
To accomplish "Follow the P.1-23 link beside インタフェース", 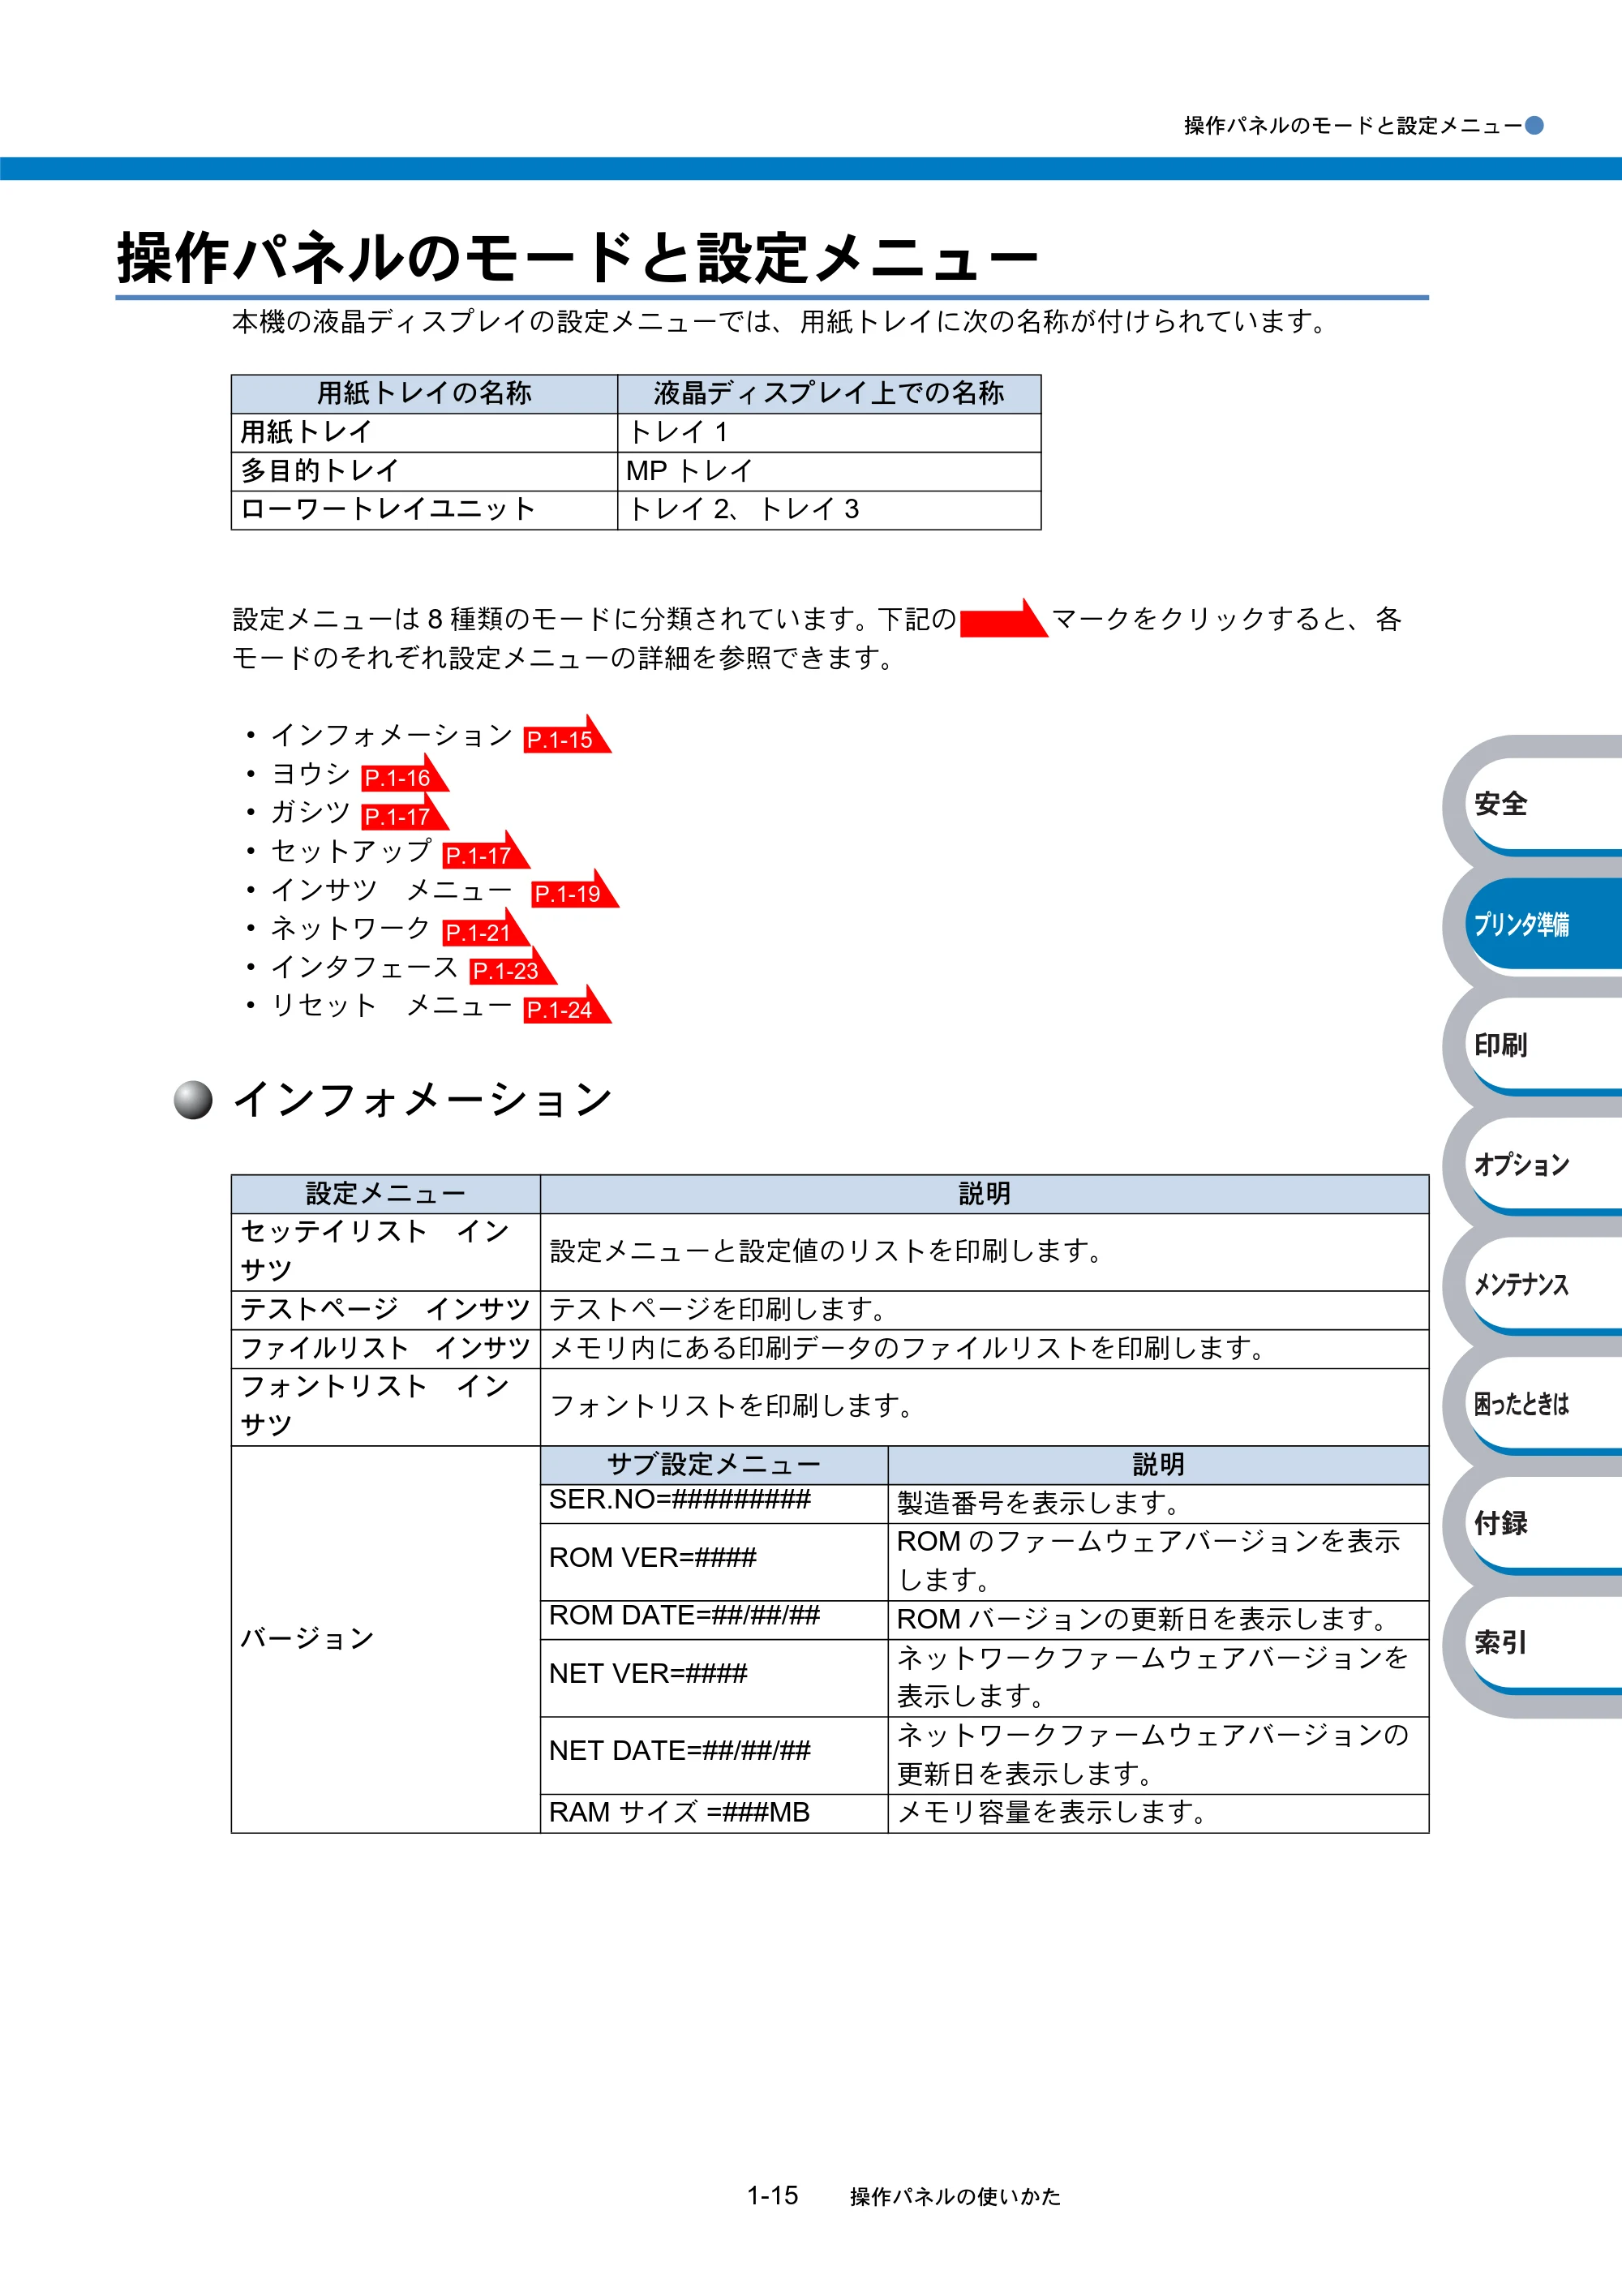I will tap(511, 970).
